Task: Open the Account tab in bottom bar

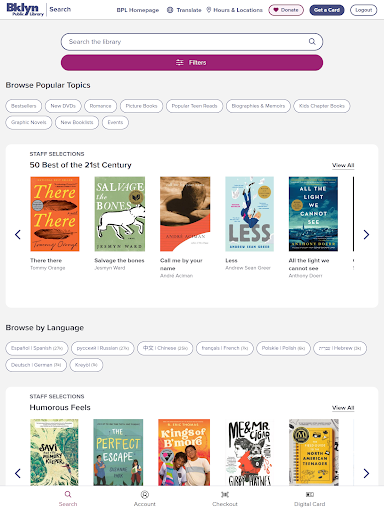Action: pyautogui.click(x=145, y=499)
